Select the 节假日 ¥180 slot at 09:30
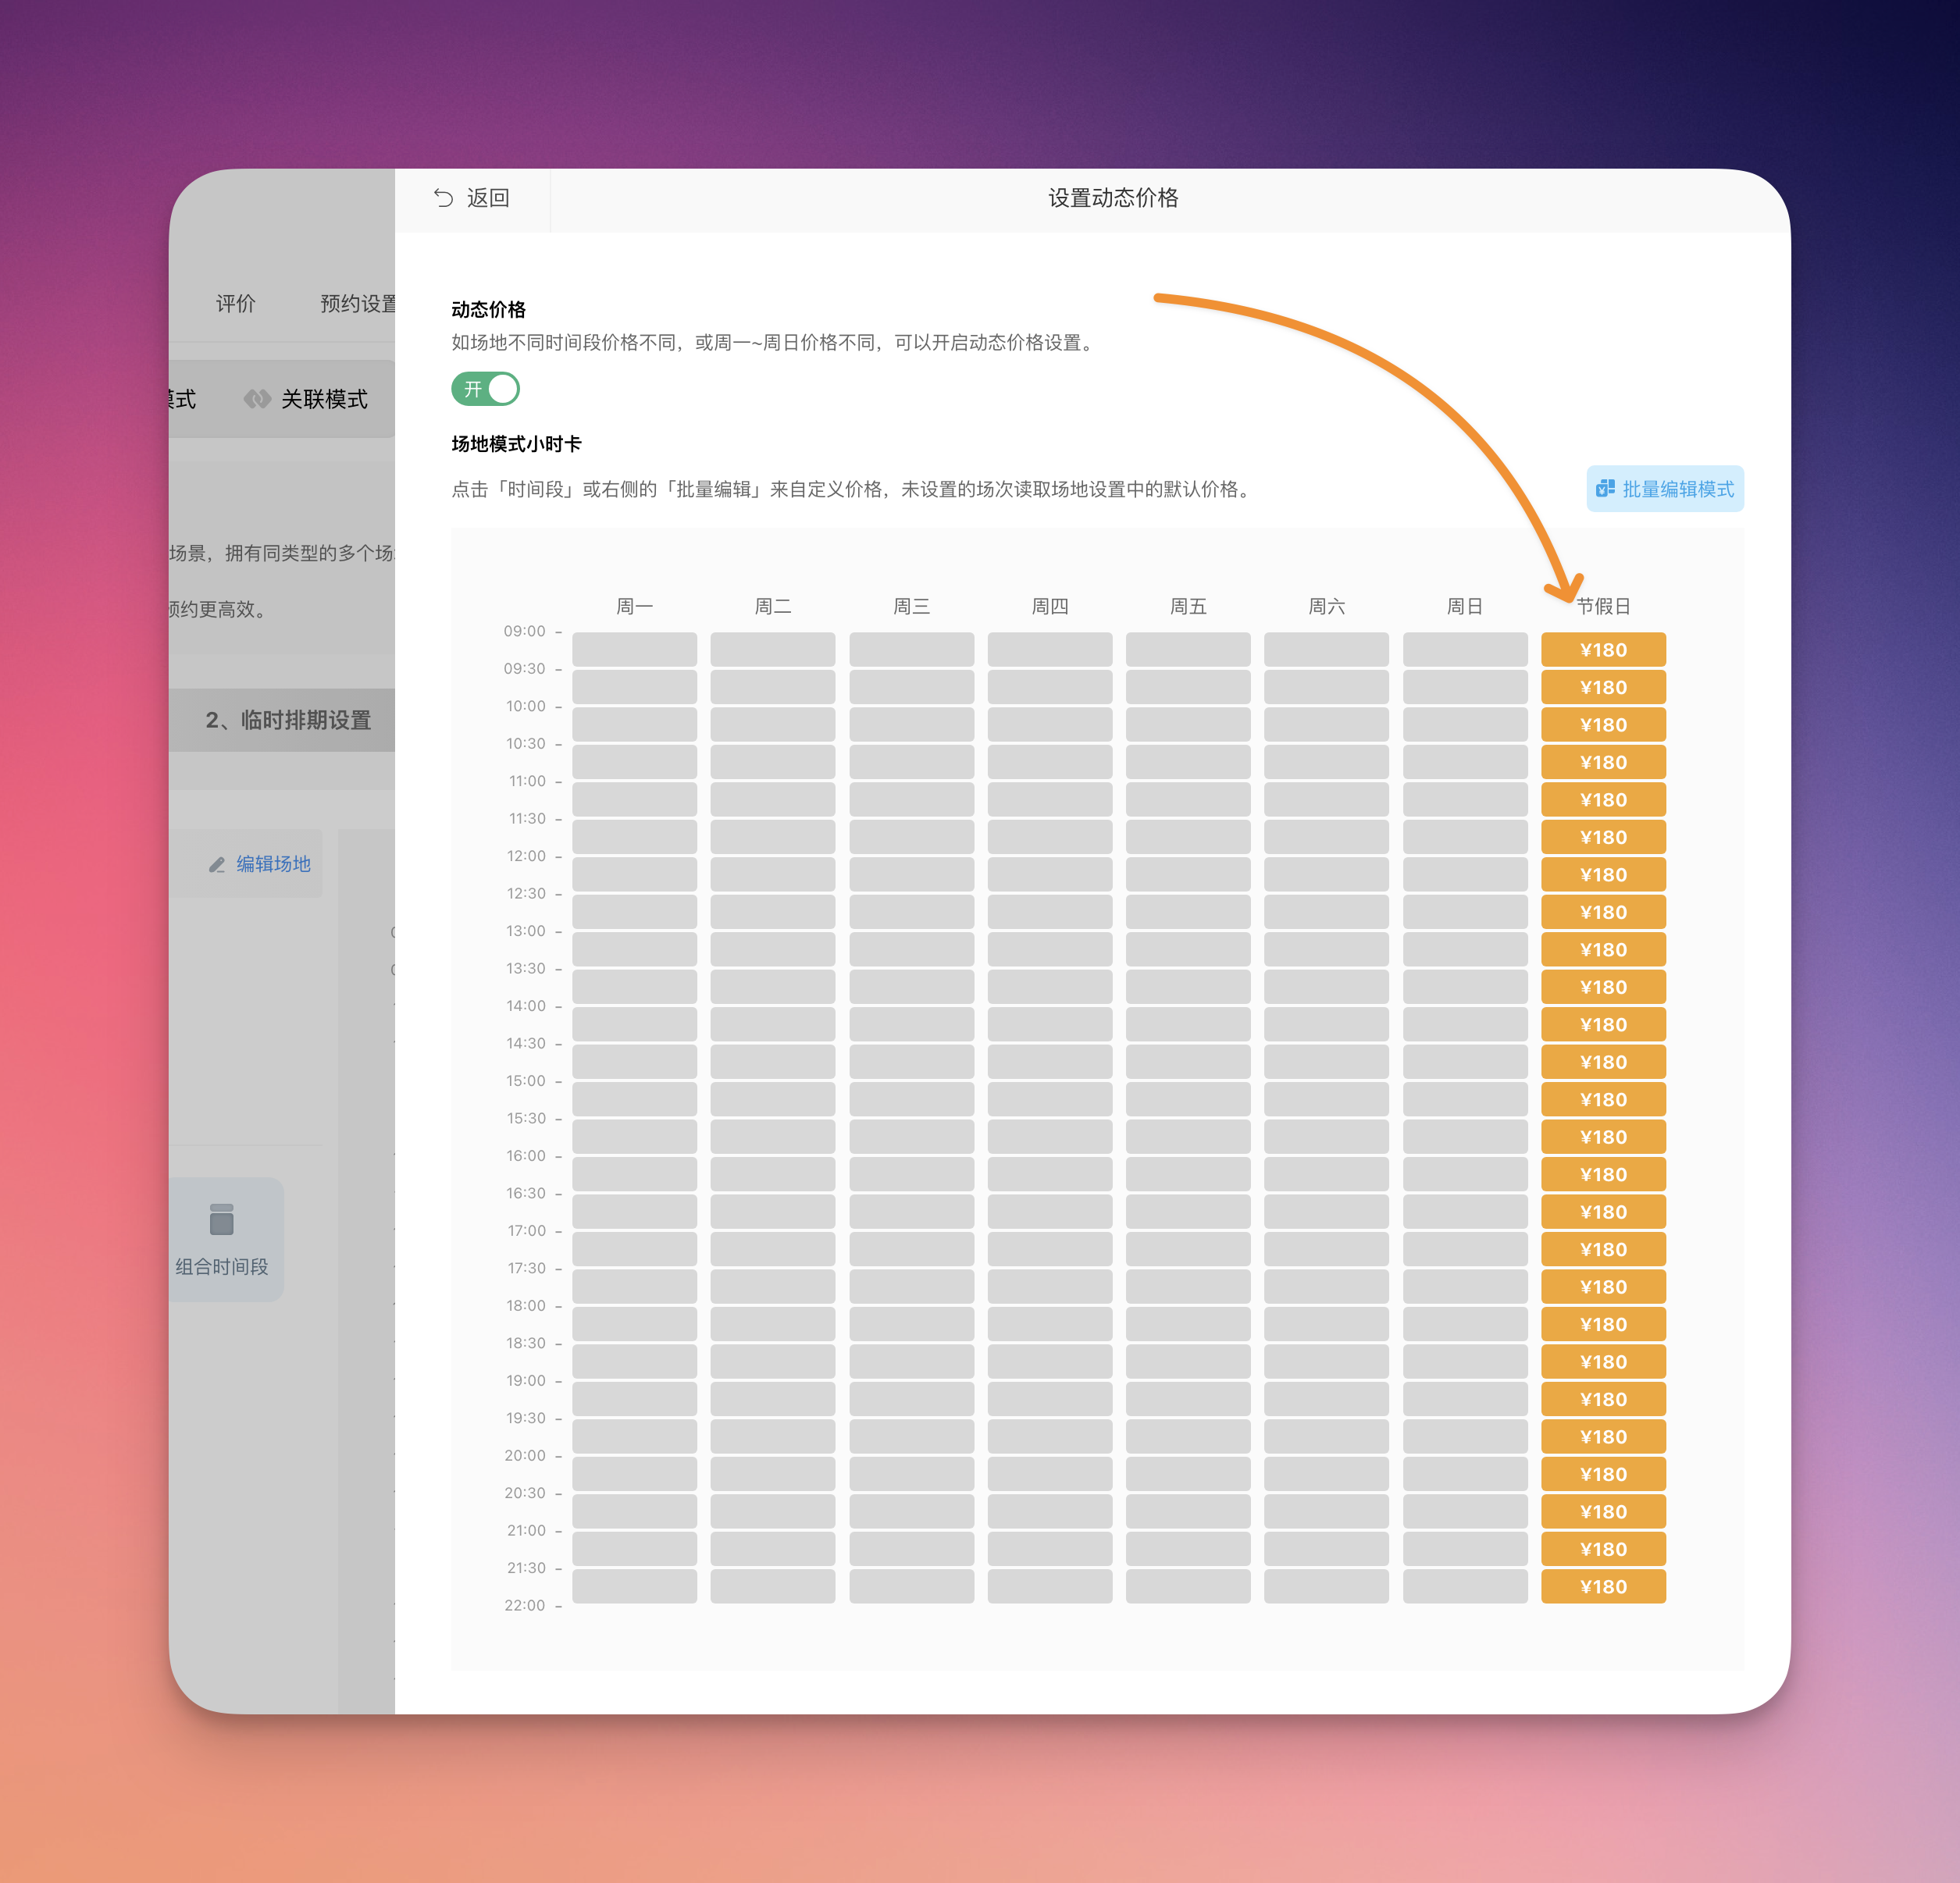 pos(1603,687)
